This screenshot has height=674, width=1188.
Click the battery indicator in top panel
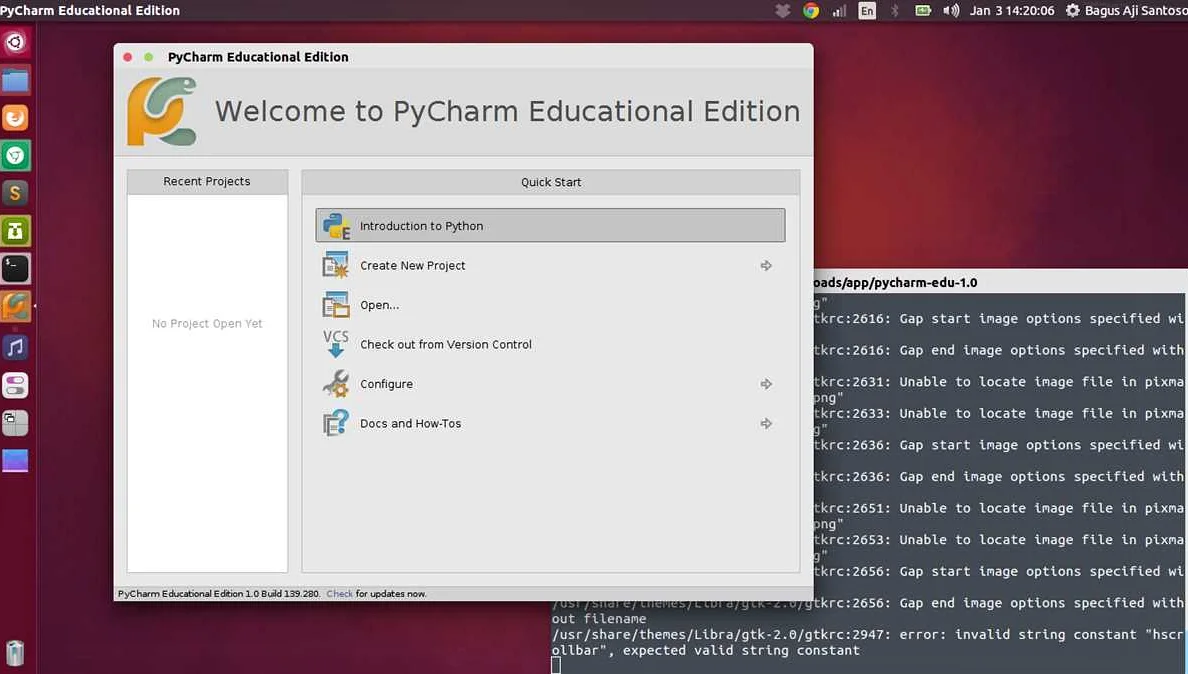pos(922,11)
